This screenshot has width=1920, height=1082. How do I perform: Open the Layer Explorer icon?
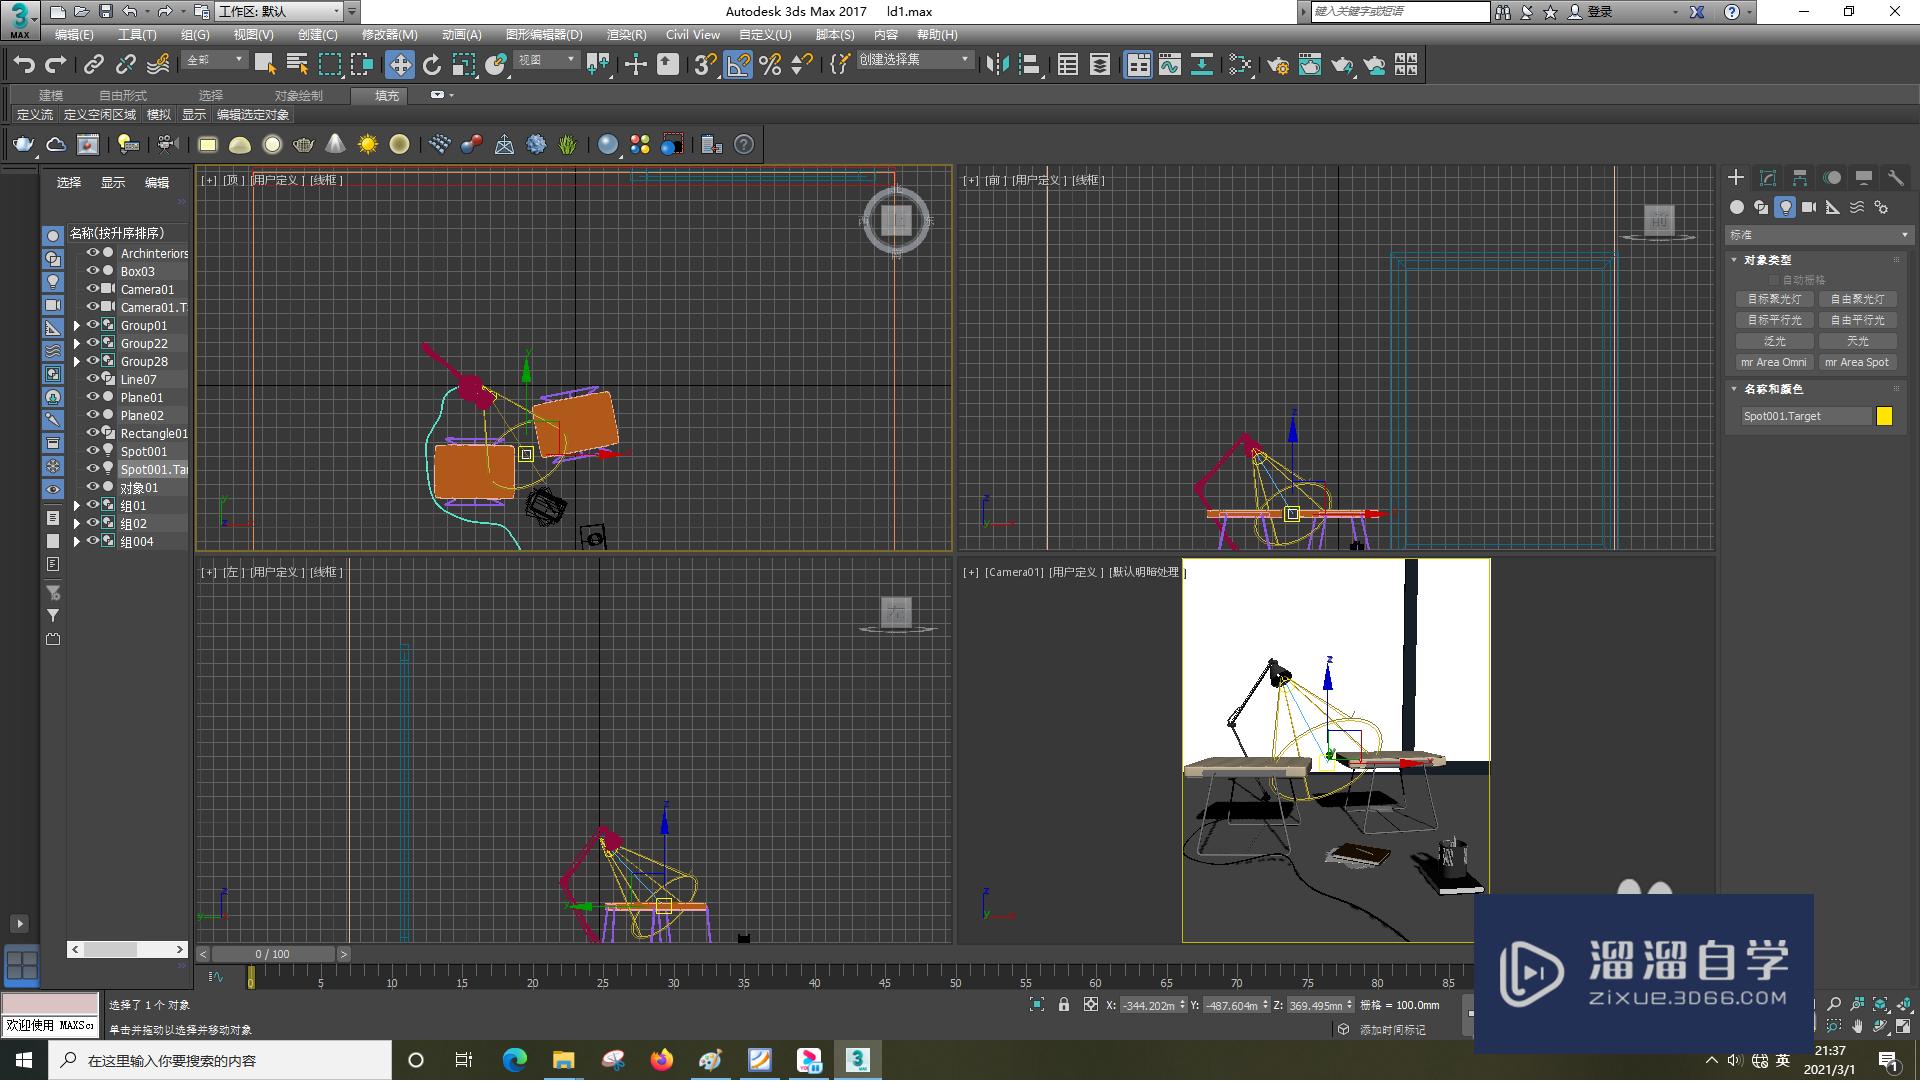(1100, 65)
